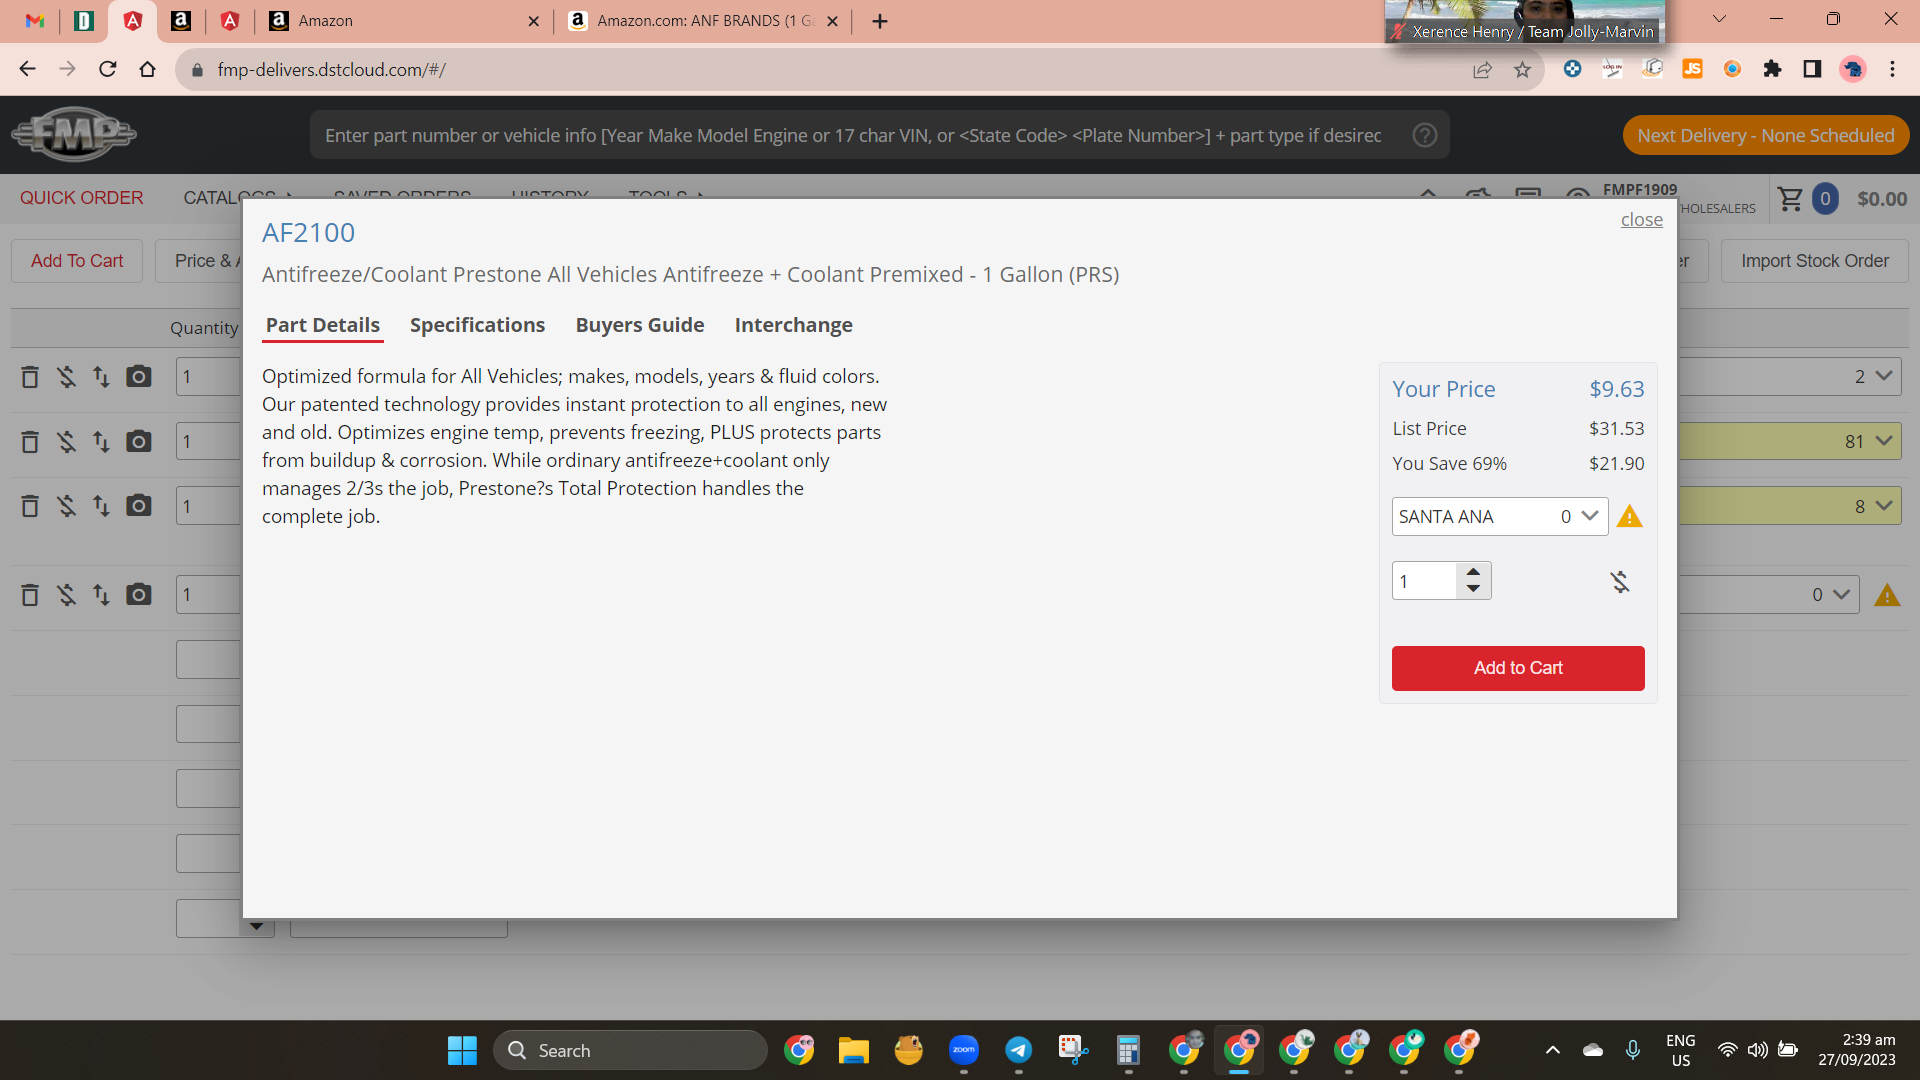Screen dimensions: 1920x1080
Task: Click the quantity field in the AF2100 panel
Action: (1425, 581)
